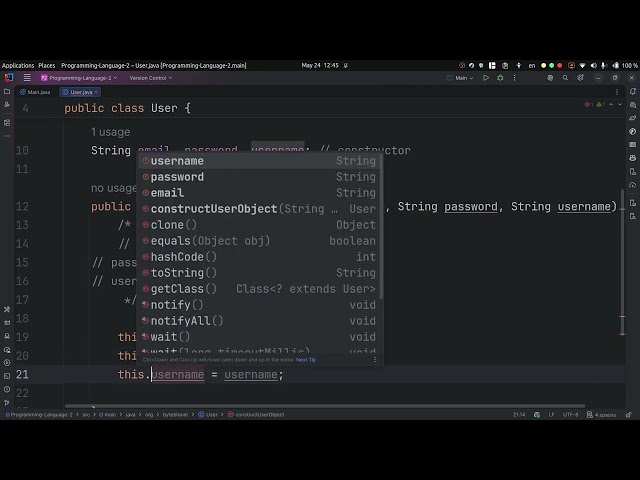Open more run actions vertical dots
The image size is (640, 480).
[514, 78]
